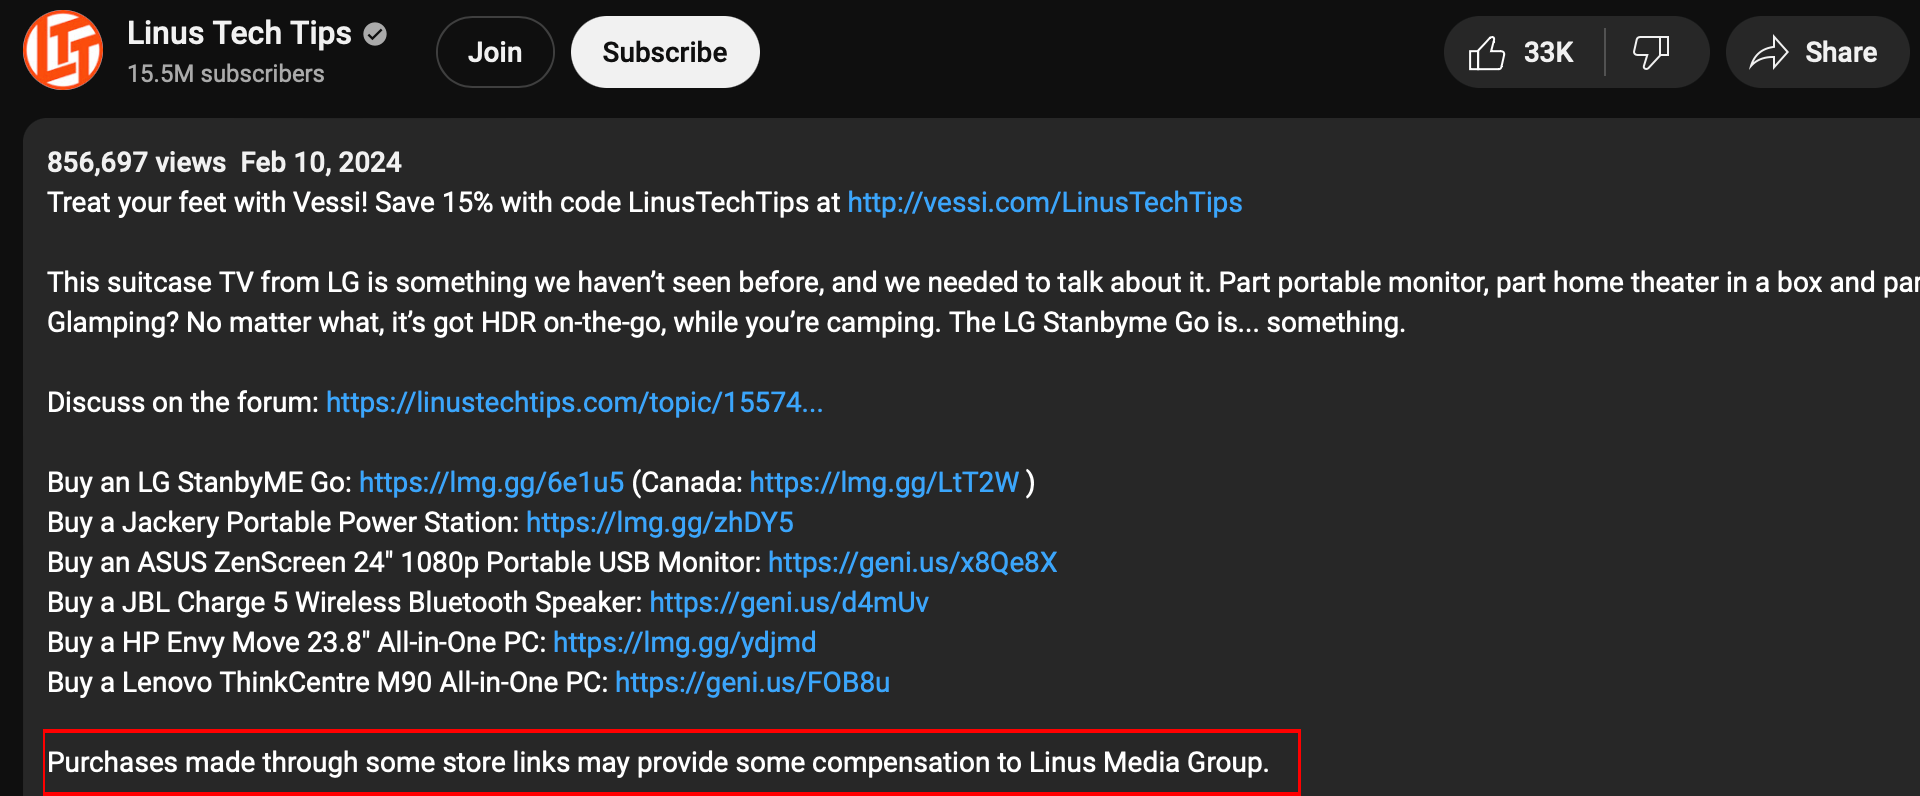Open the LG StanbyME Go lmg.gg/6e1u5 link

pyautogui.click(x=491, y=482)
